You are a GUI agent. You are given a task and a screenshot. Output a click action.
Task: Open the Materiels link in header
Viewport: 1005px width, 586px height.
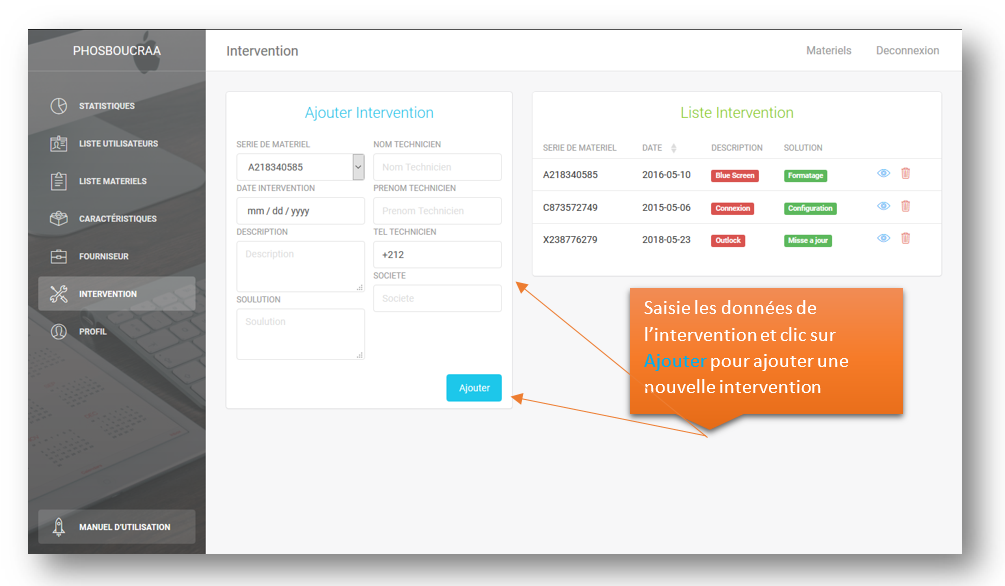(829, 51)
